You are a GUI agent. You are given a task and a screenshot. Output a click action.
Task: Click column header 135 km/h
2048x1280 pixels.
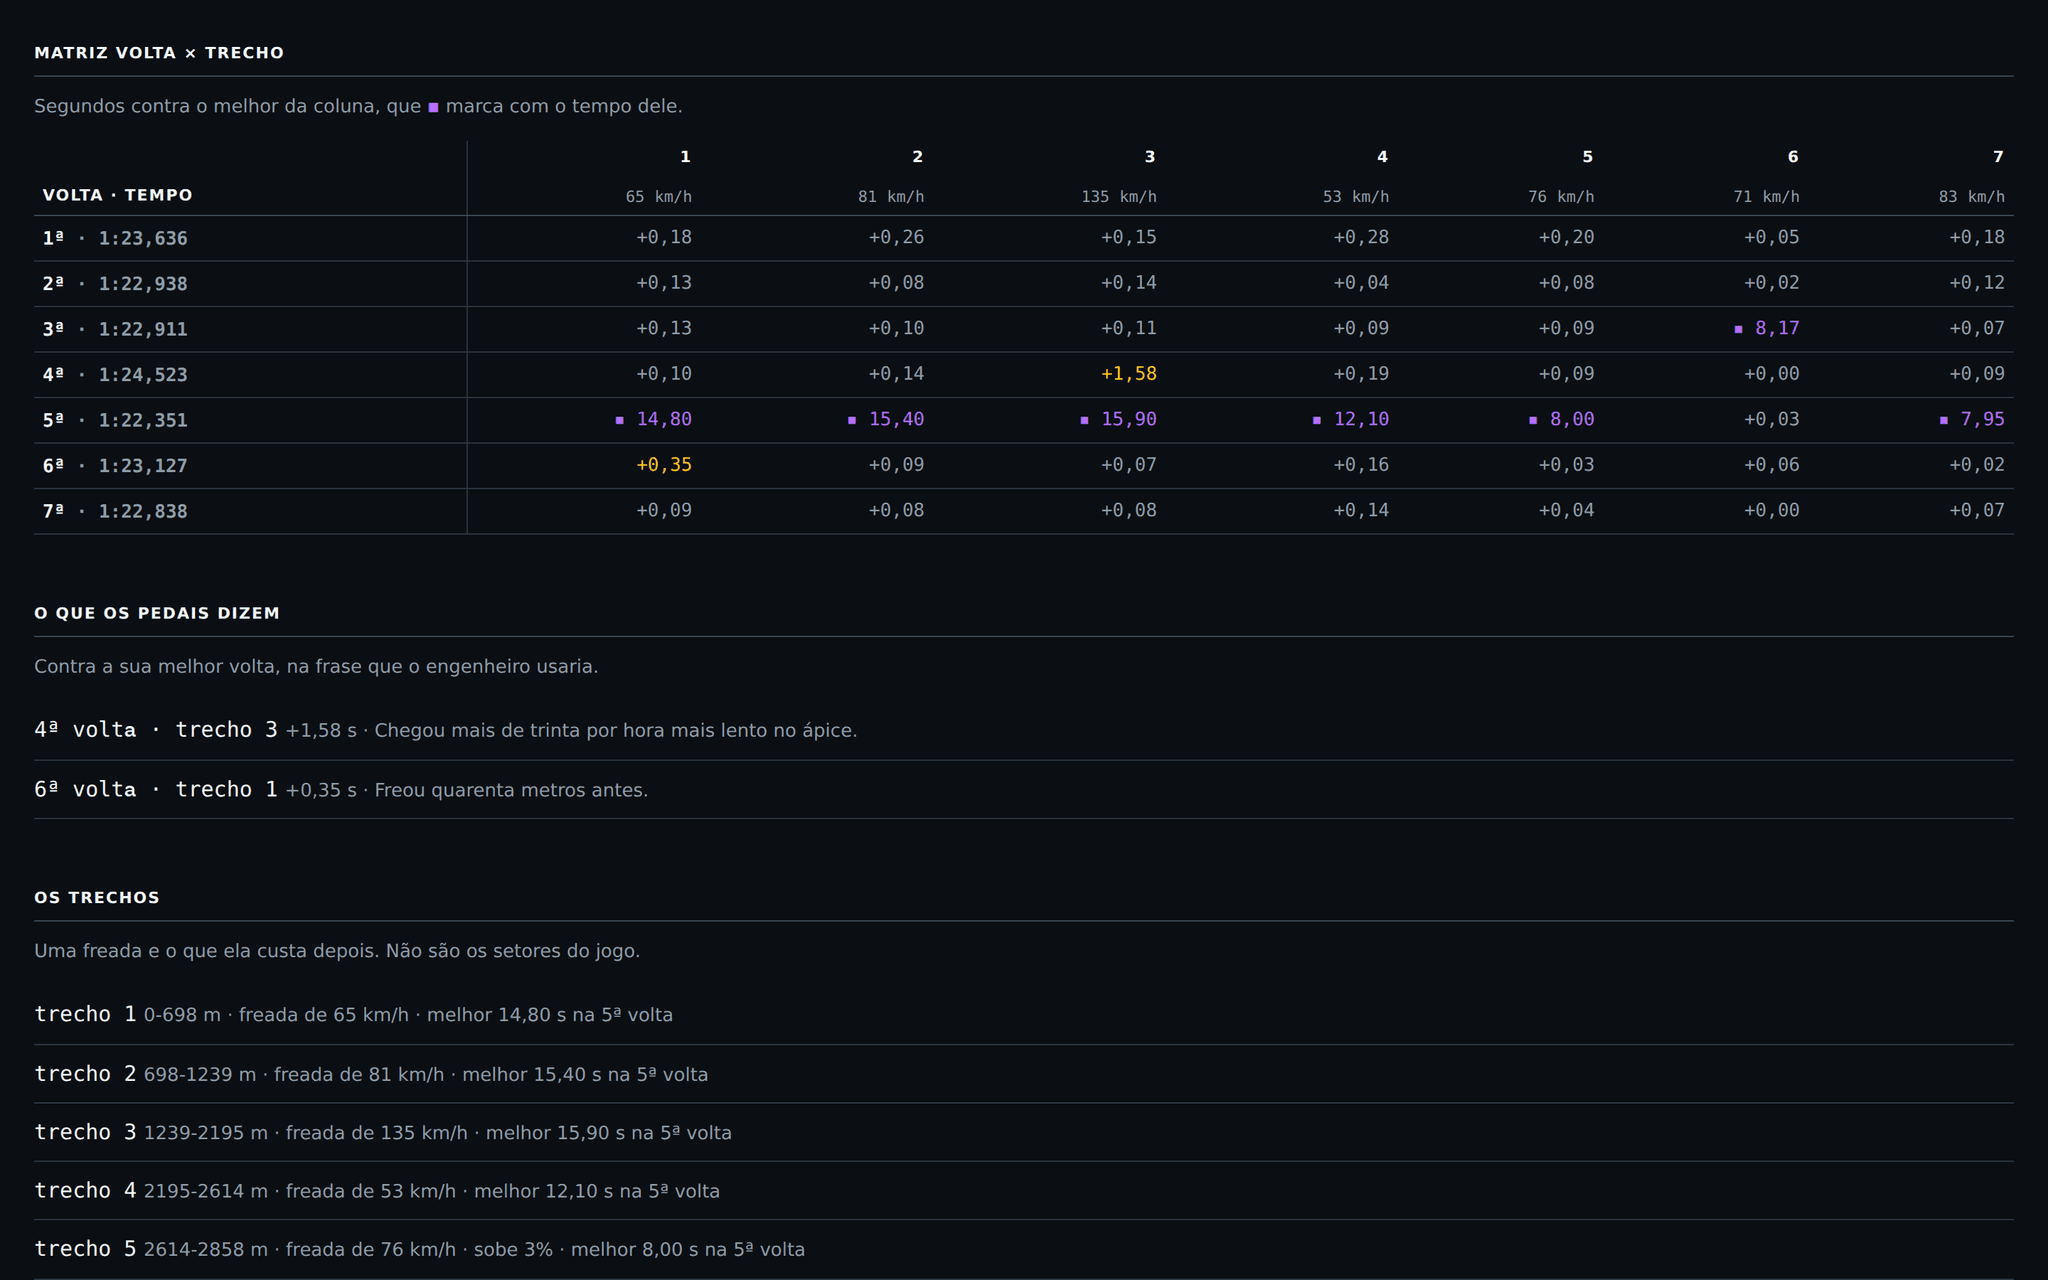[1118, 197]
